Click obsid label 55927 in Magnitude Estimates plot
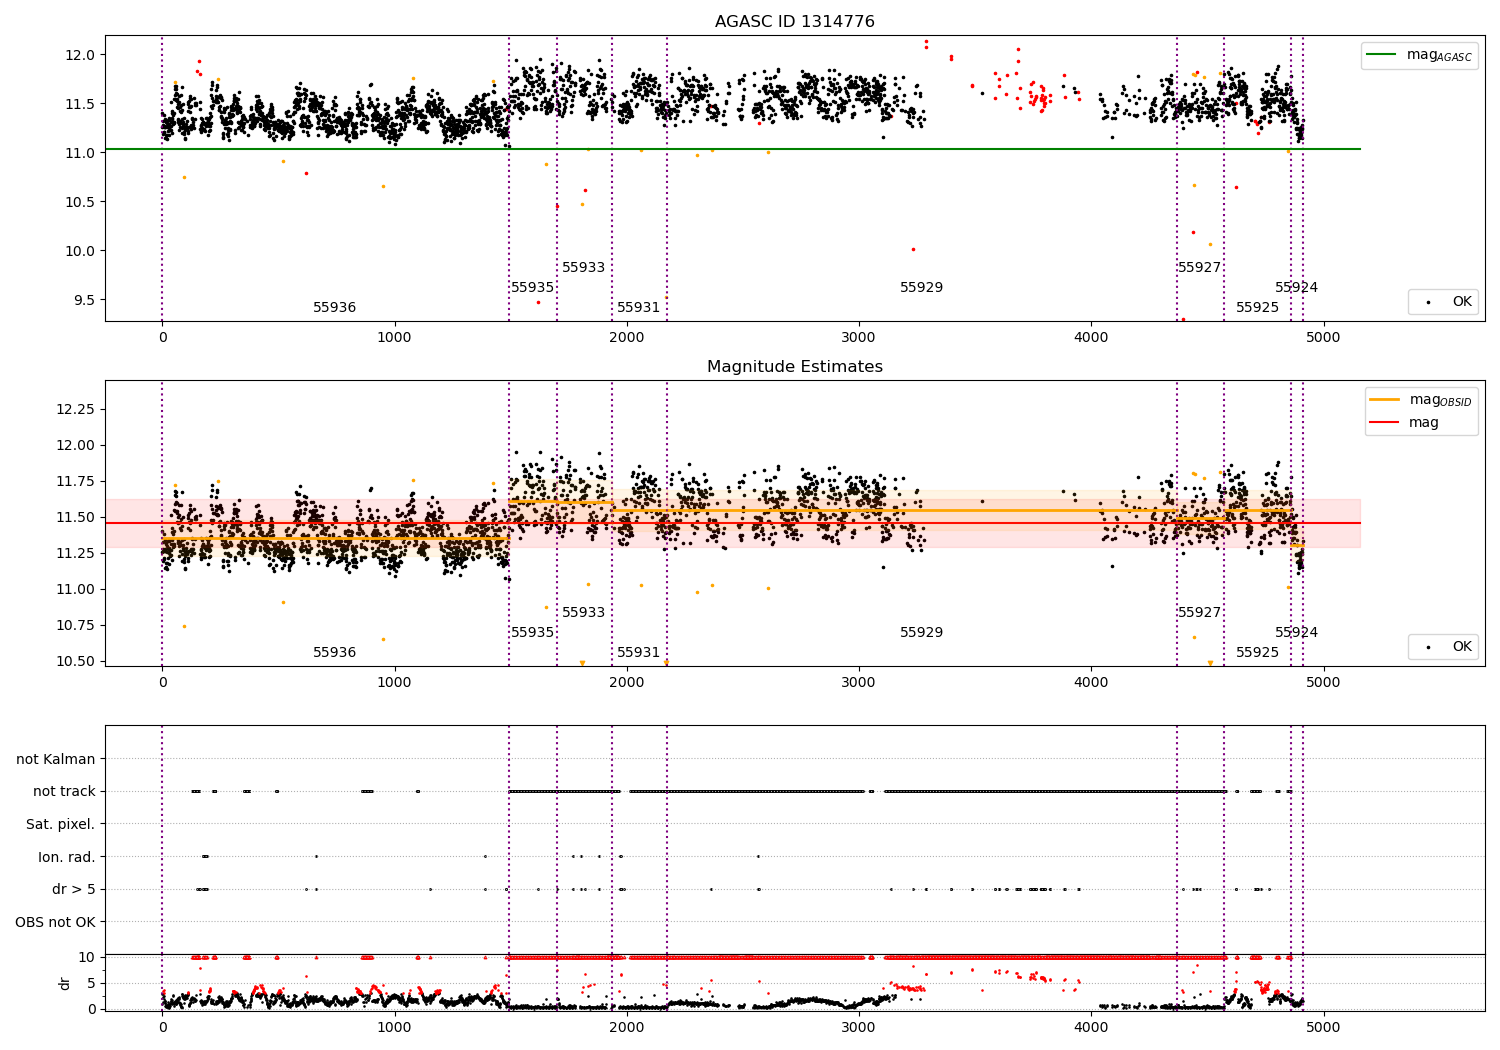The height and width of the screenshot is (1050, 1500). click(1199, 612)
